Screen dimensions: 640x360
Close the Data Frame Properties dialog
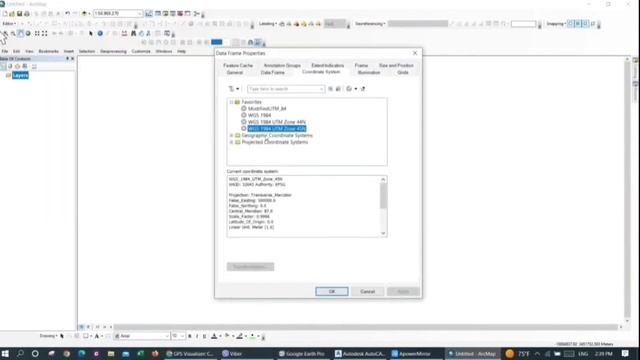click(x=415, y=53)
